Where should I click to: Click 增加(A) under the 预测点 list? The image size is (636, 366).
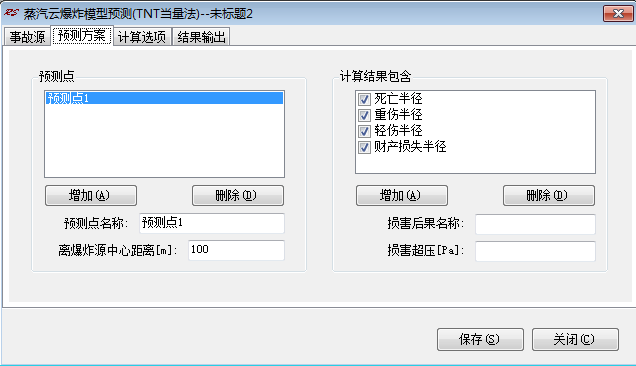pyautogui.click(x=91, y=196)
